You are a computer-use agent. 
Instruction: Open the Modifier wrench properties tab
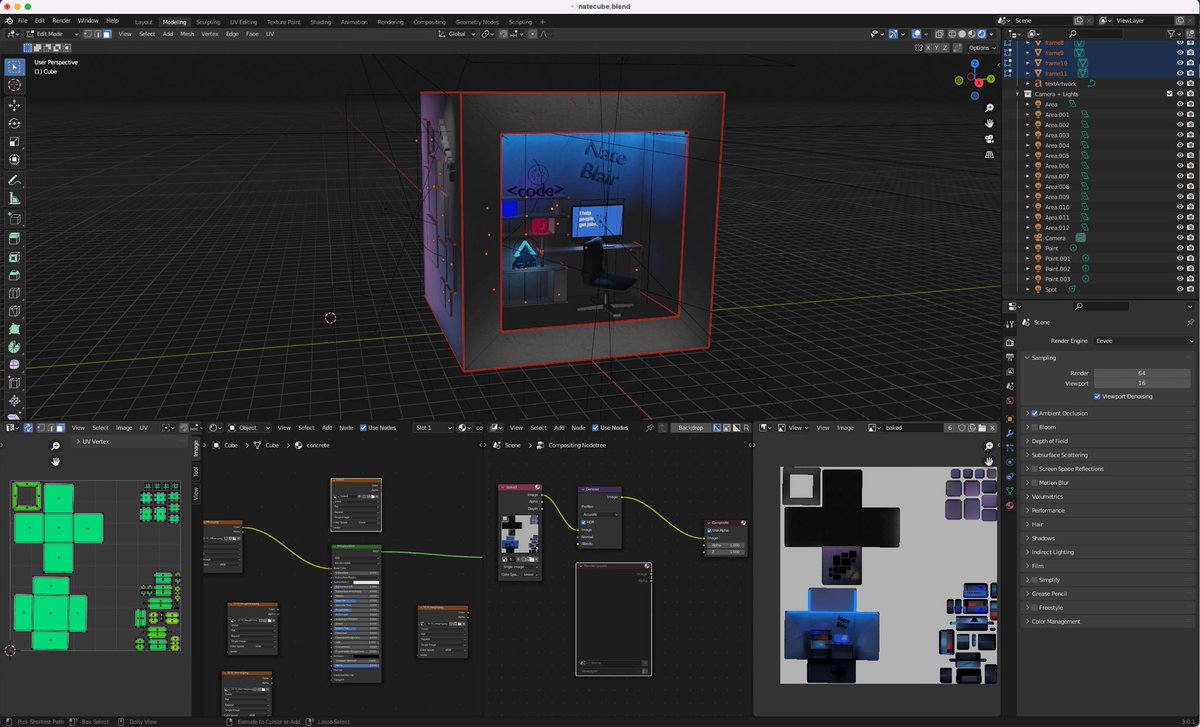[x=1010, y=434]
